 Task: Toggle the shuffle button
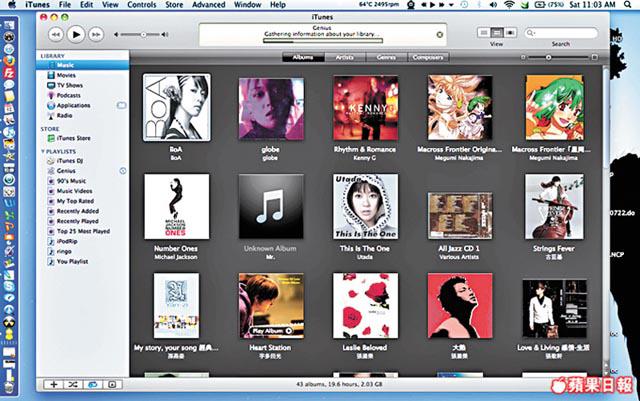click(73, 384)
